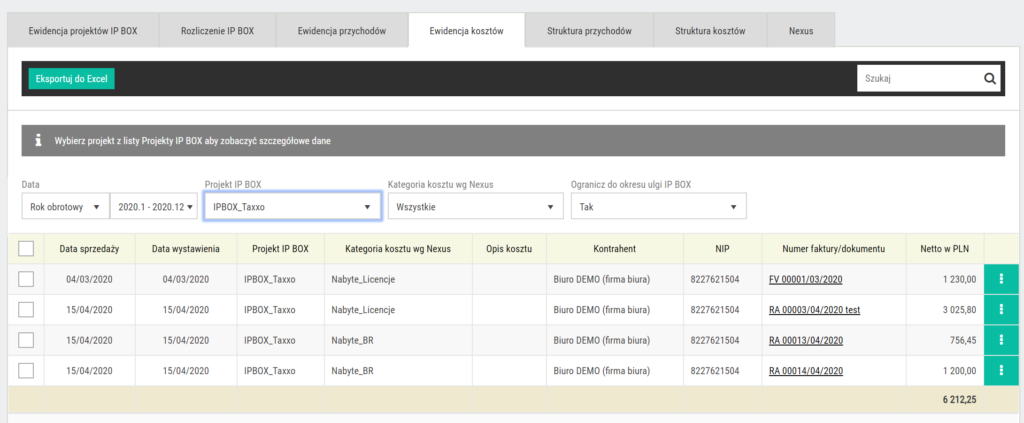Switch to Ewidencja przychodów tab
Viewport: 1024px width, 423px height.
(x=342, y=30)
